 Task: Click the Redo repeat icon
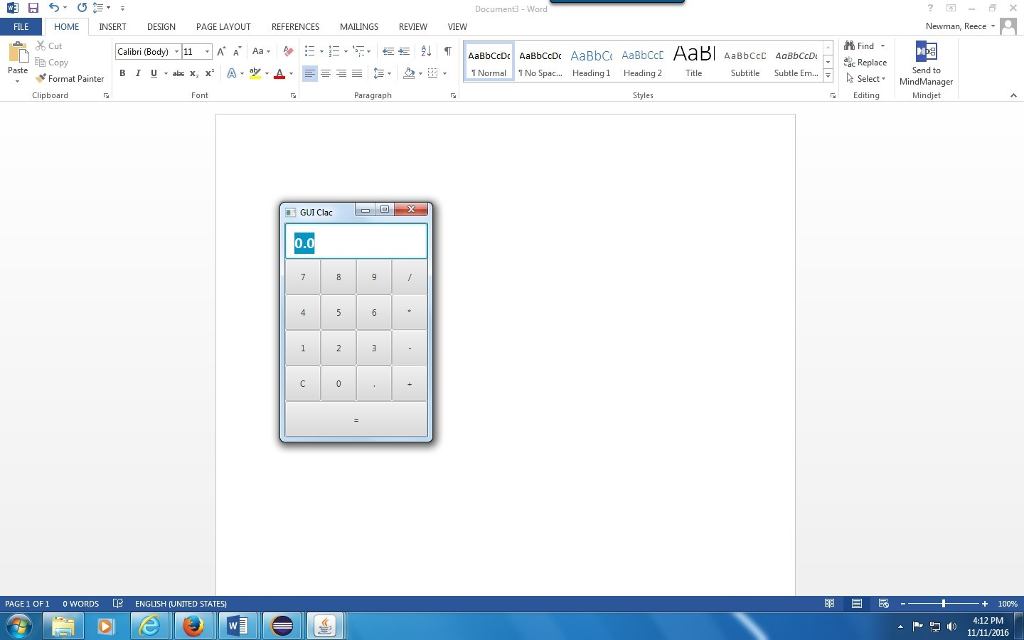(x=82, y=8)
